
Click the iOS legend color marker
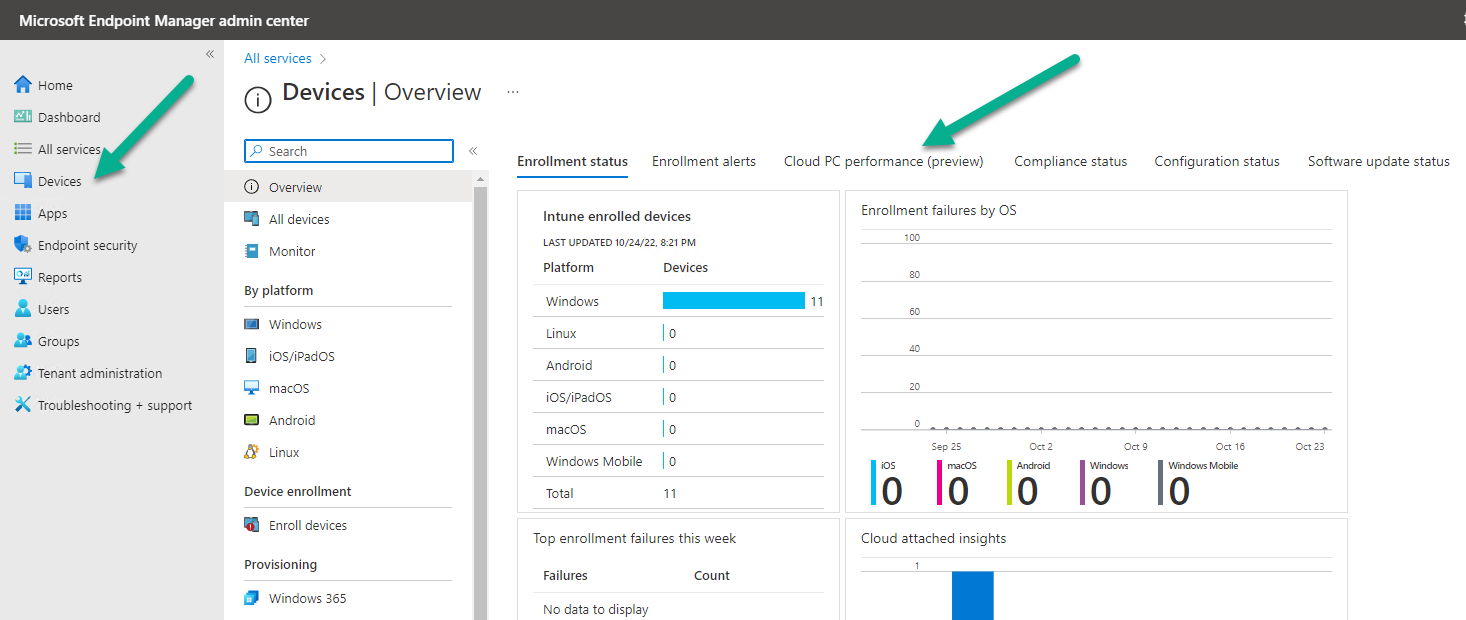click(x=873, y=484)
